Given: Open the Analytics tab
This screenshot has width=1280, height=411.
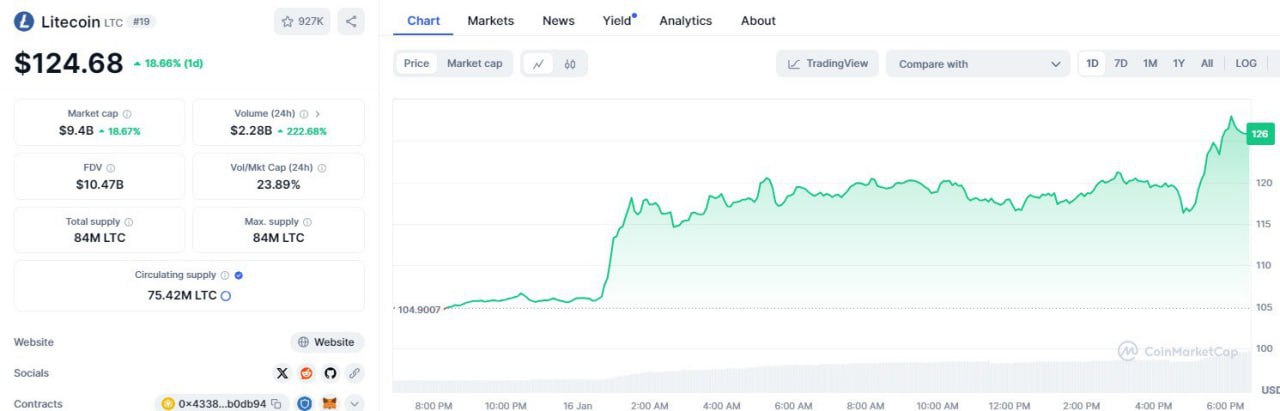Looking at the screenshot, I should [x=686, y=20].
